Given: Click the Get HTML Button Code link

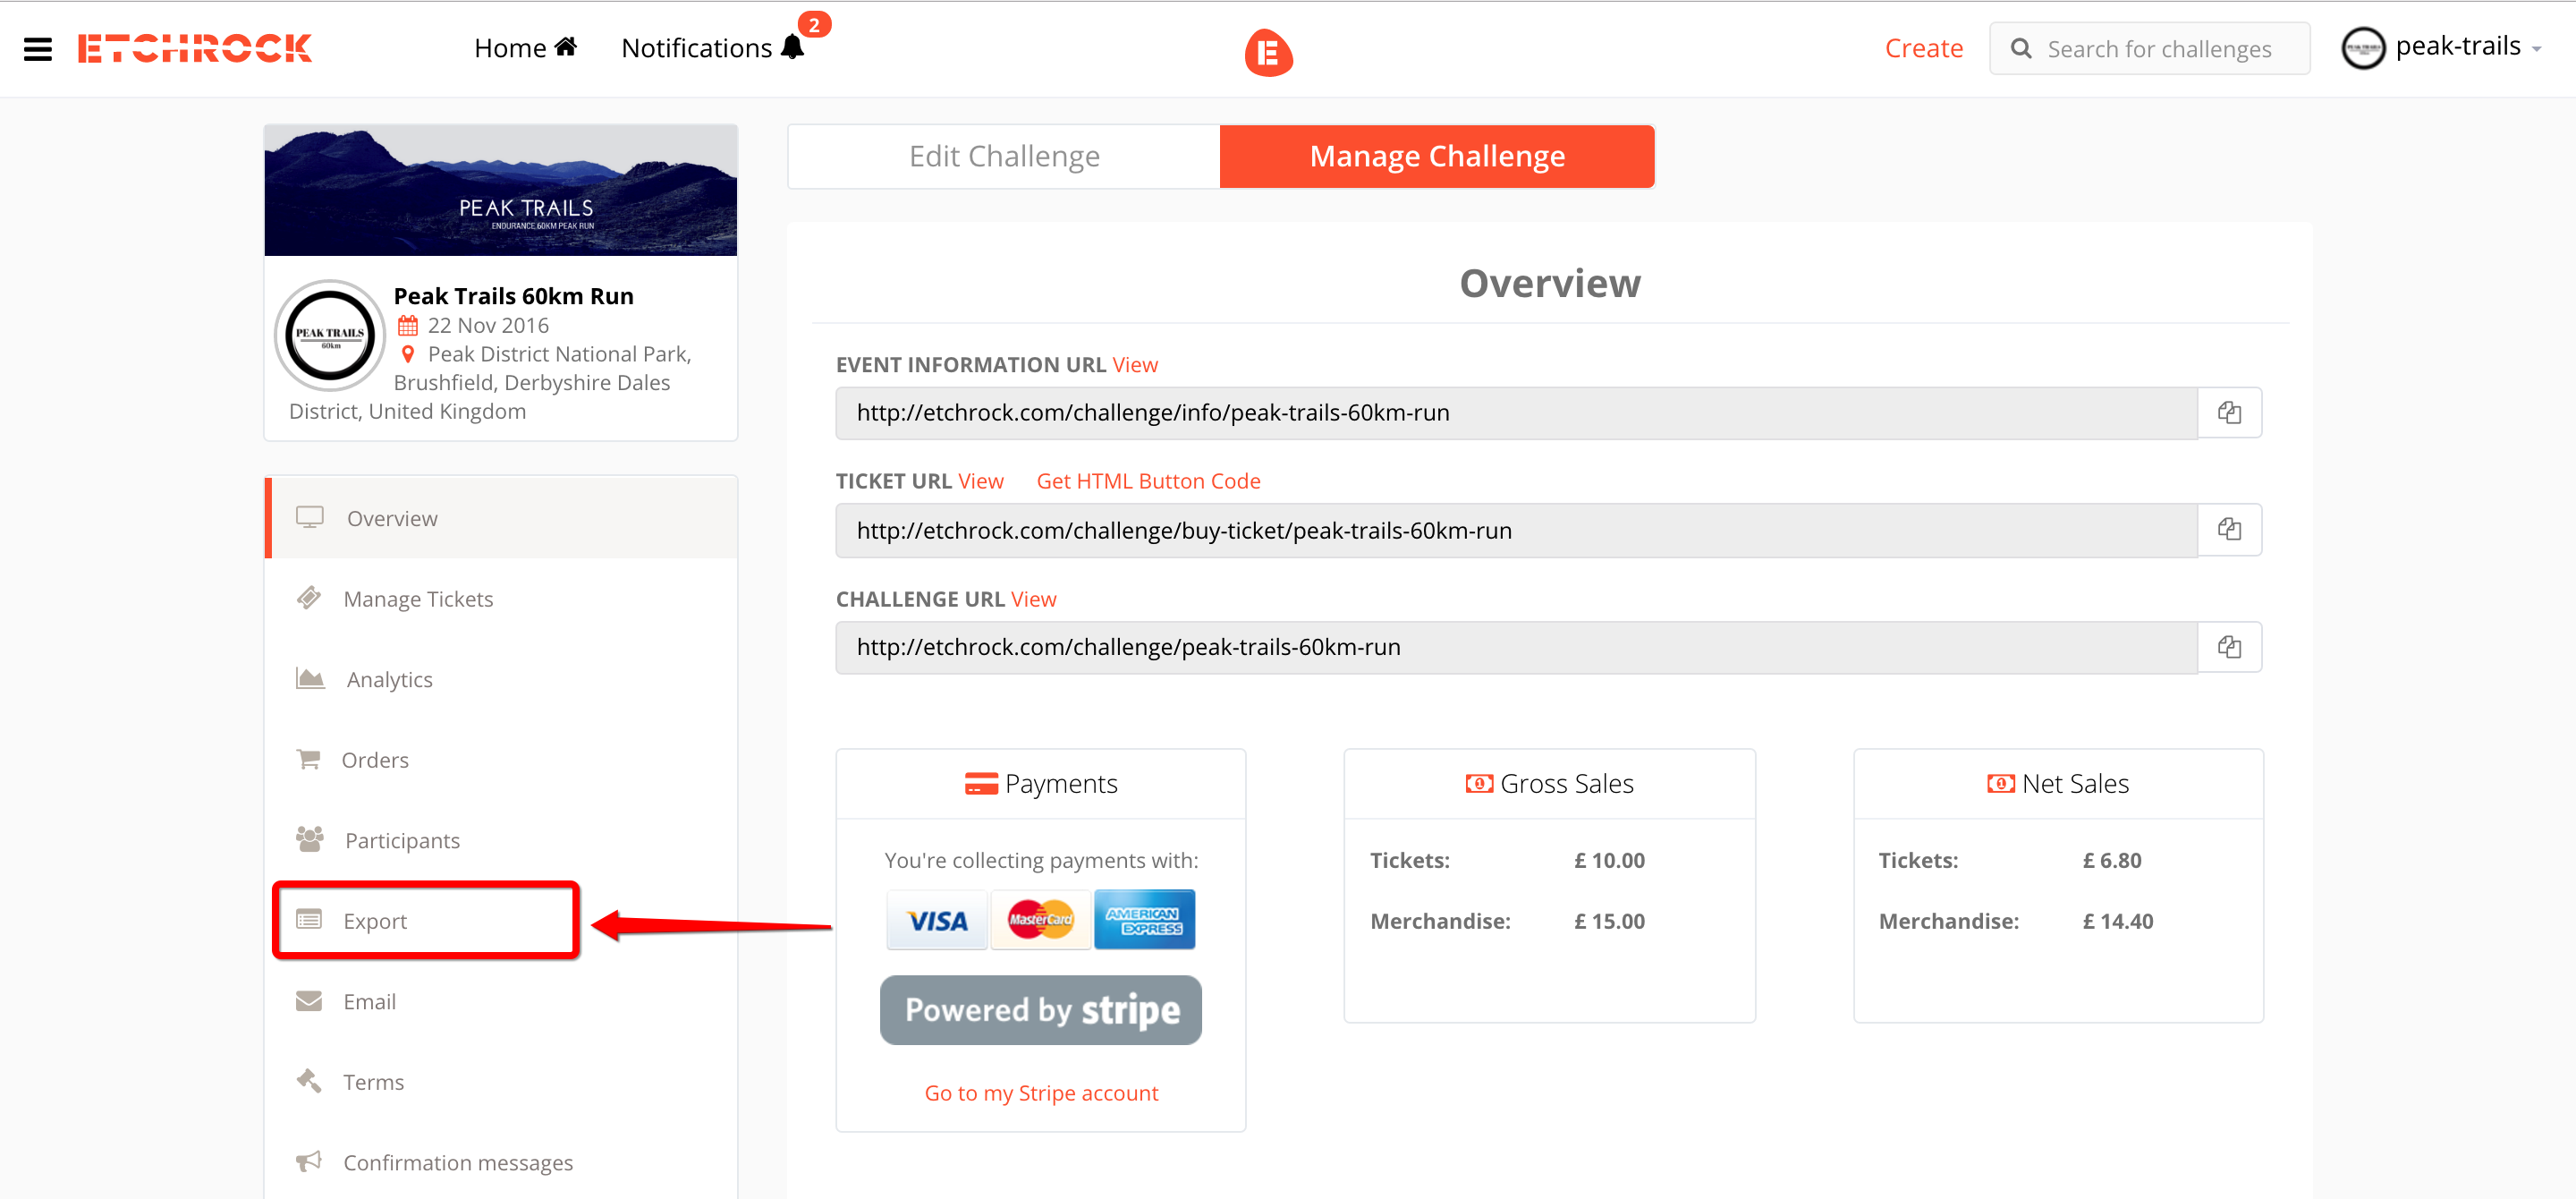Looking at the screenshot, I should click(x=1148, y=481).
